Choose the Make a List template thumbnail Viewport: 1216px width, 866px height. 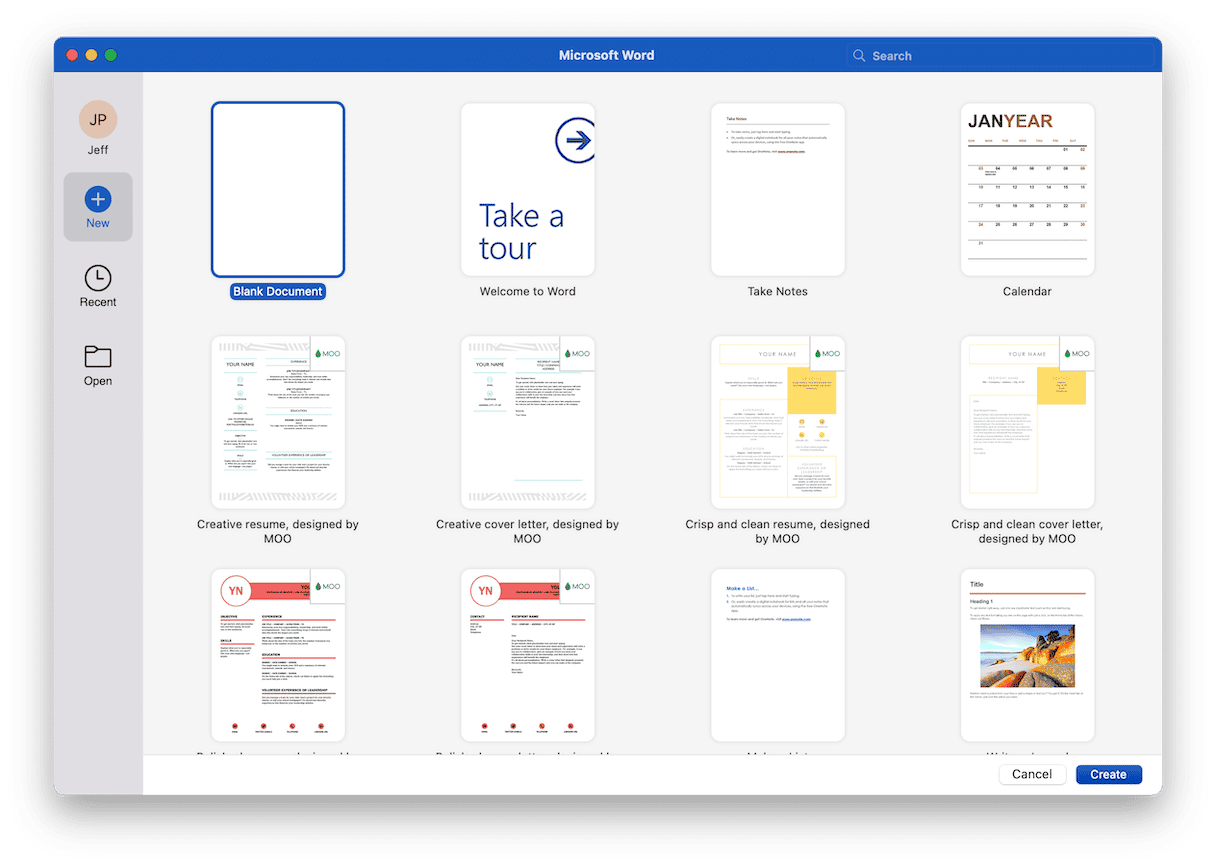click(x=778, y=655)
